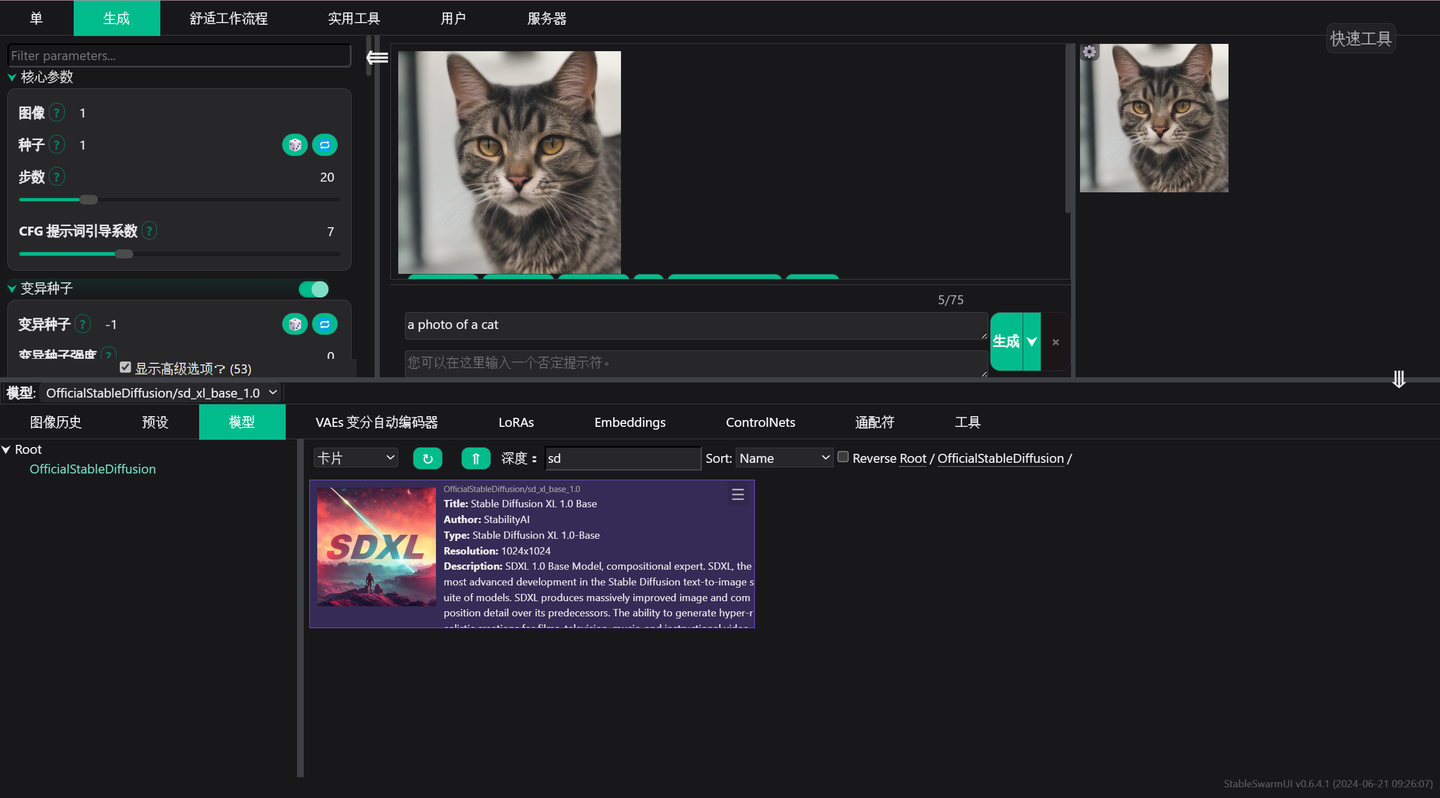Open the Embeddings tab
This screenshot has width=1440, height=798.
click(x=630, y=422)
